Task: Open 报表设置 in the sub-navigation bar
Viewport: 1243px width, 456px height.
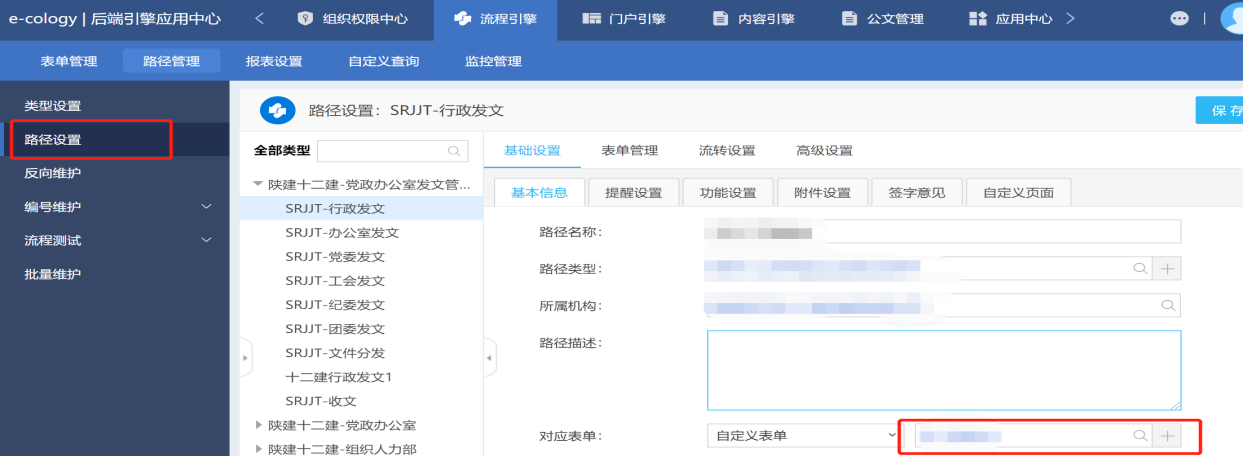Action: click(x=274, y=61)
